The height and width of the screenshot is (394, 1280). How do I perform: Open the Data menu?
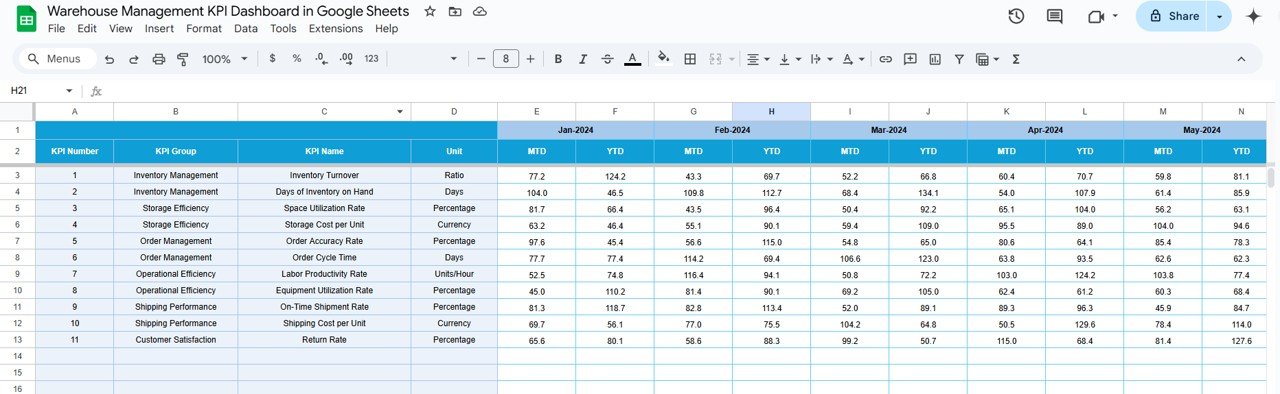click(x=246, y=29)
